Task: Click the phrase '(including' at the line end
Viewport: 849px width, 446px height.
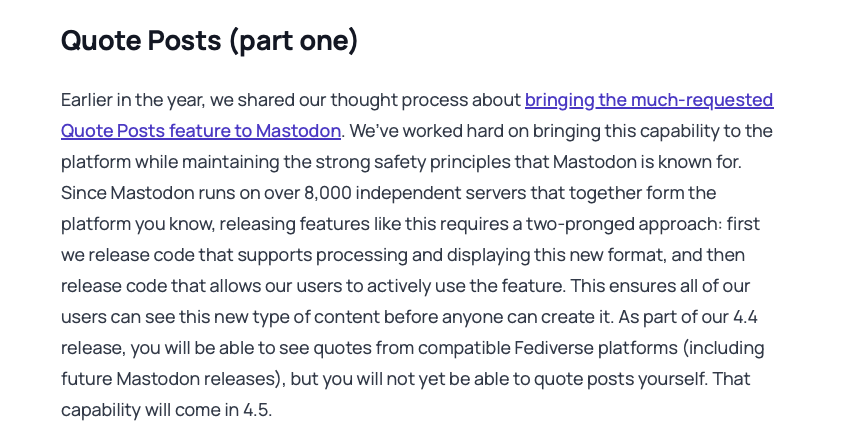Action: tap(723, 348)
